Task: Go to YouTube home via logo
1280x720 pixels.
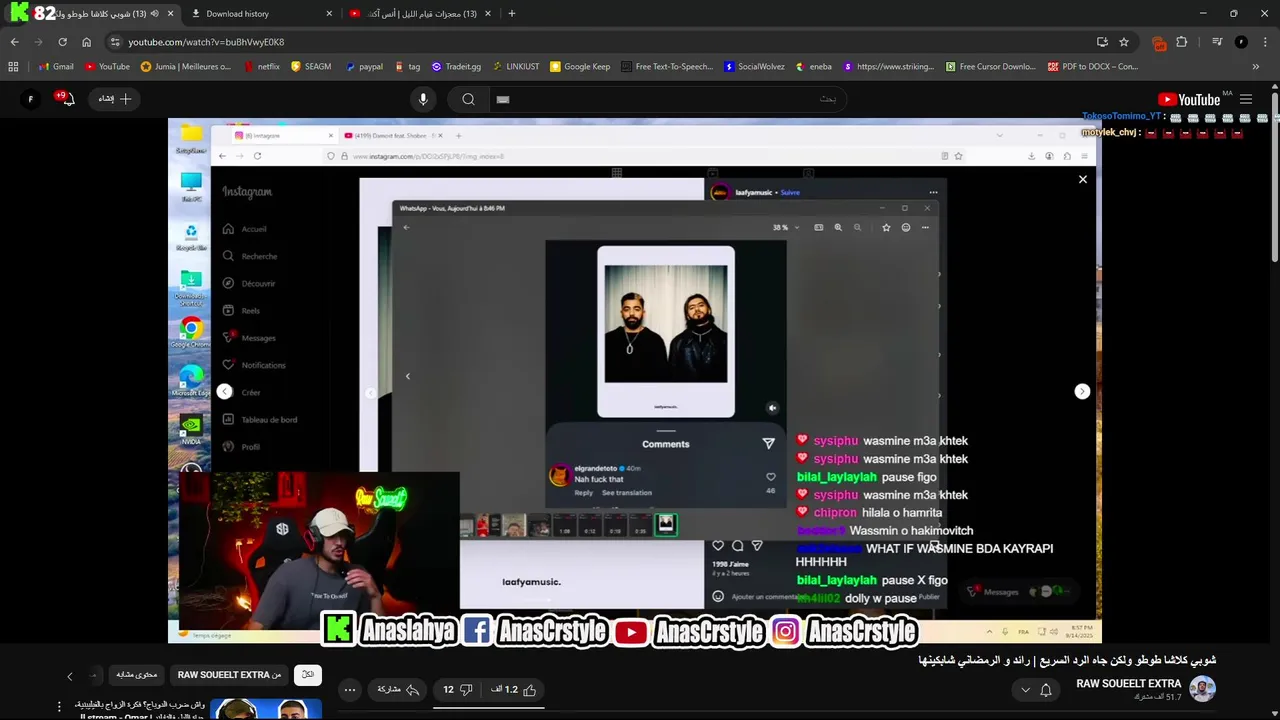Action: [1190, 99]
